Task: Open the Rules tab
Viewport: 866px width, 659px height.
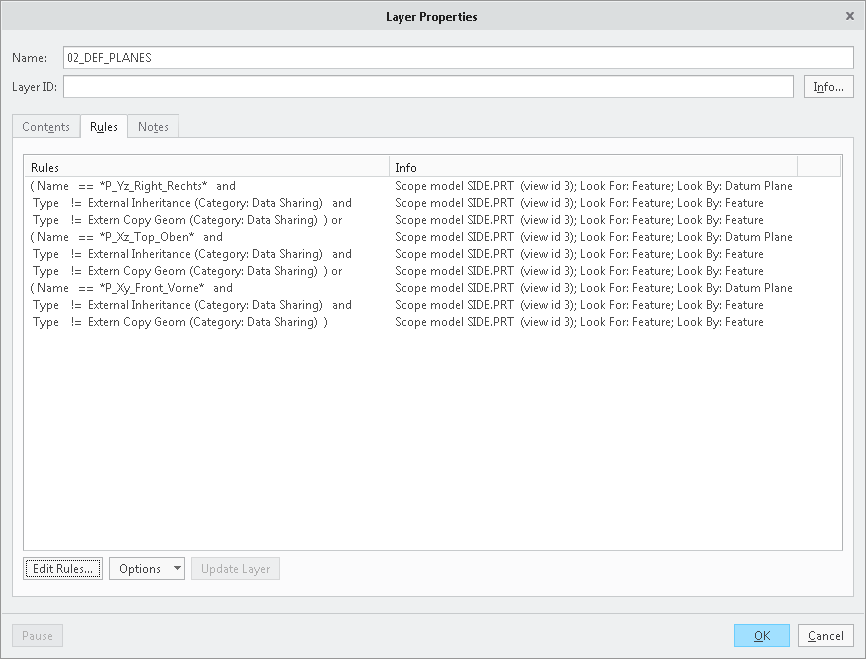Action: (x=103, y=126)
